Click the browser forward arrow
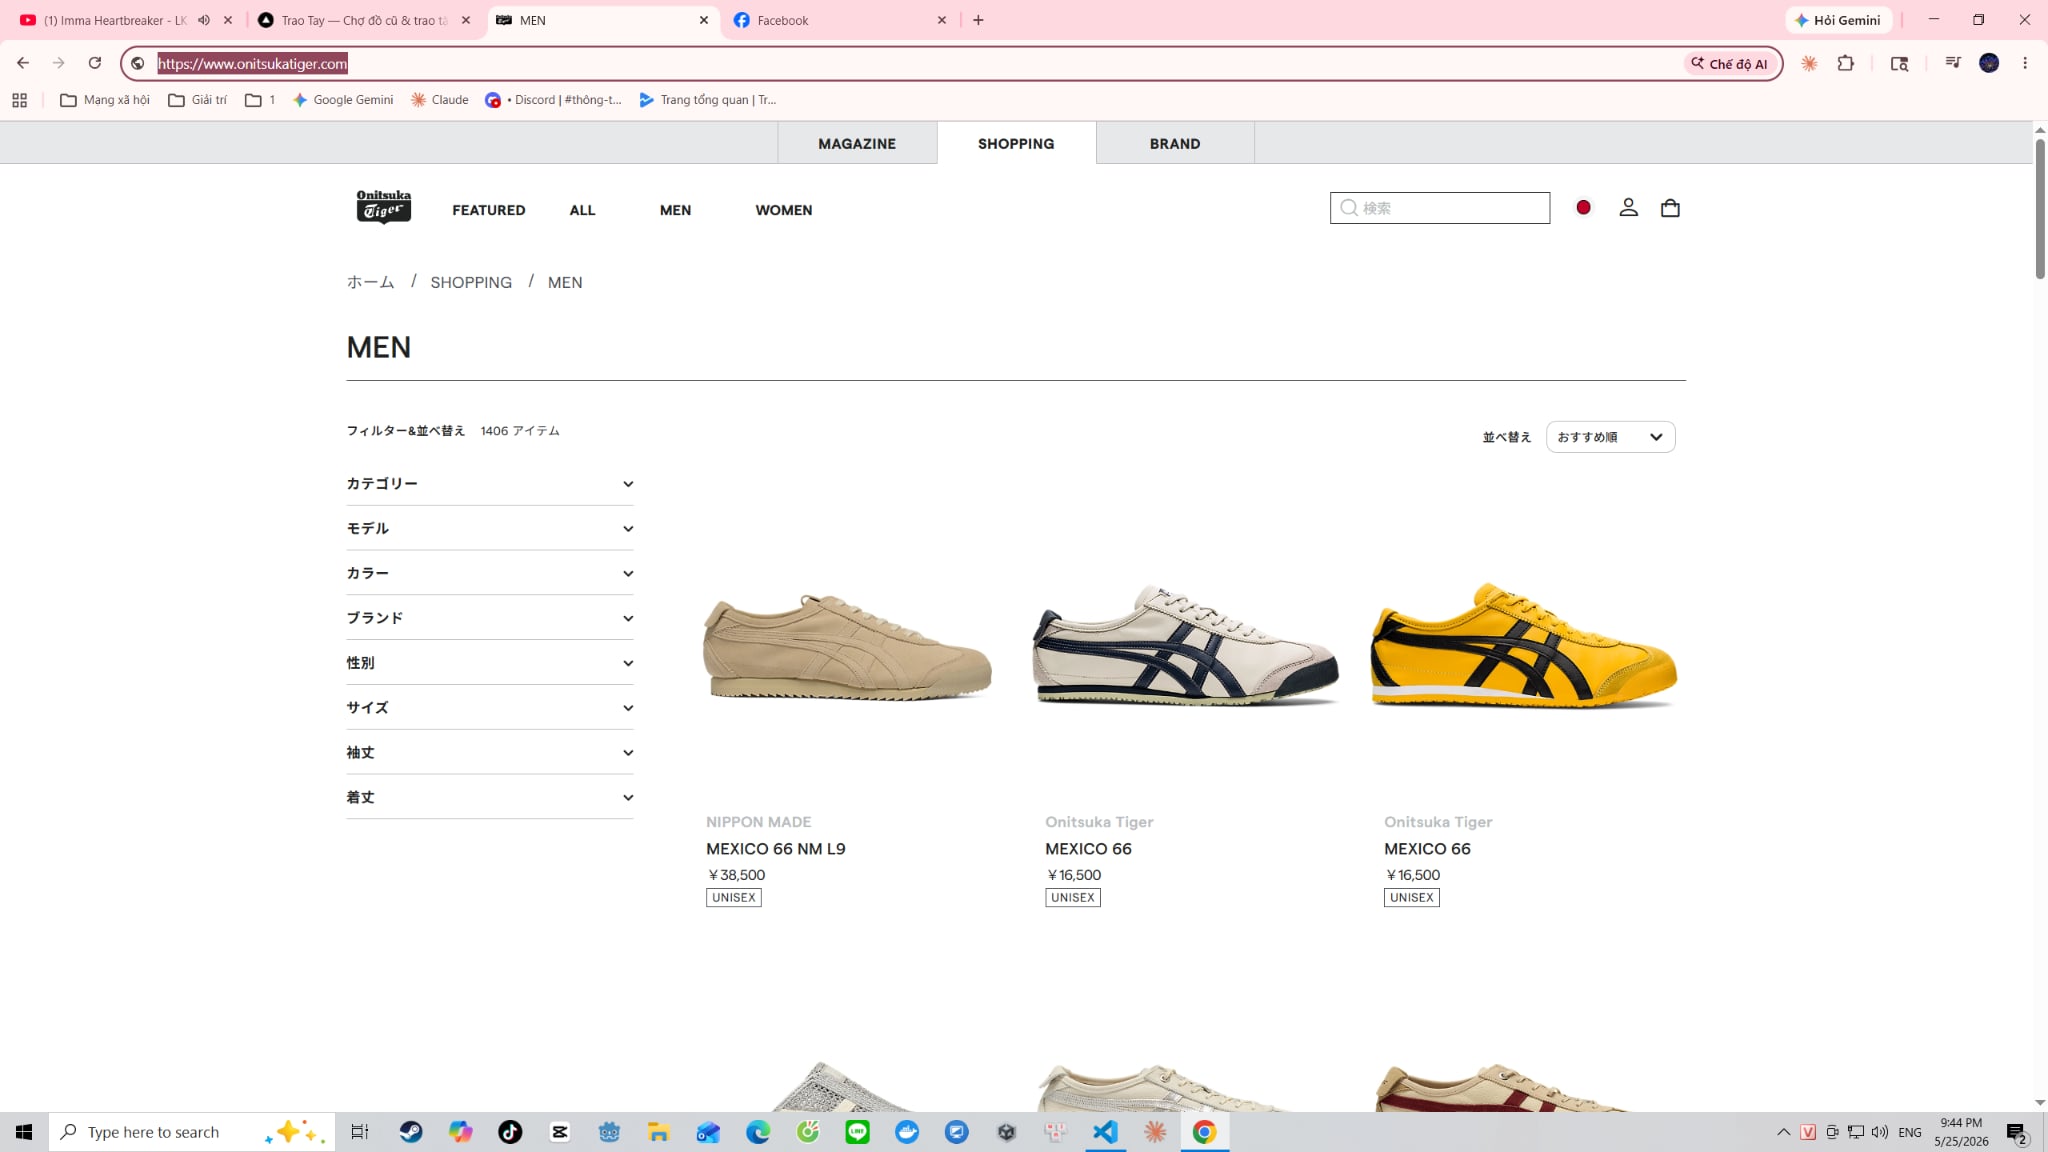 59,63
